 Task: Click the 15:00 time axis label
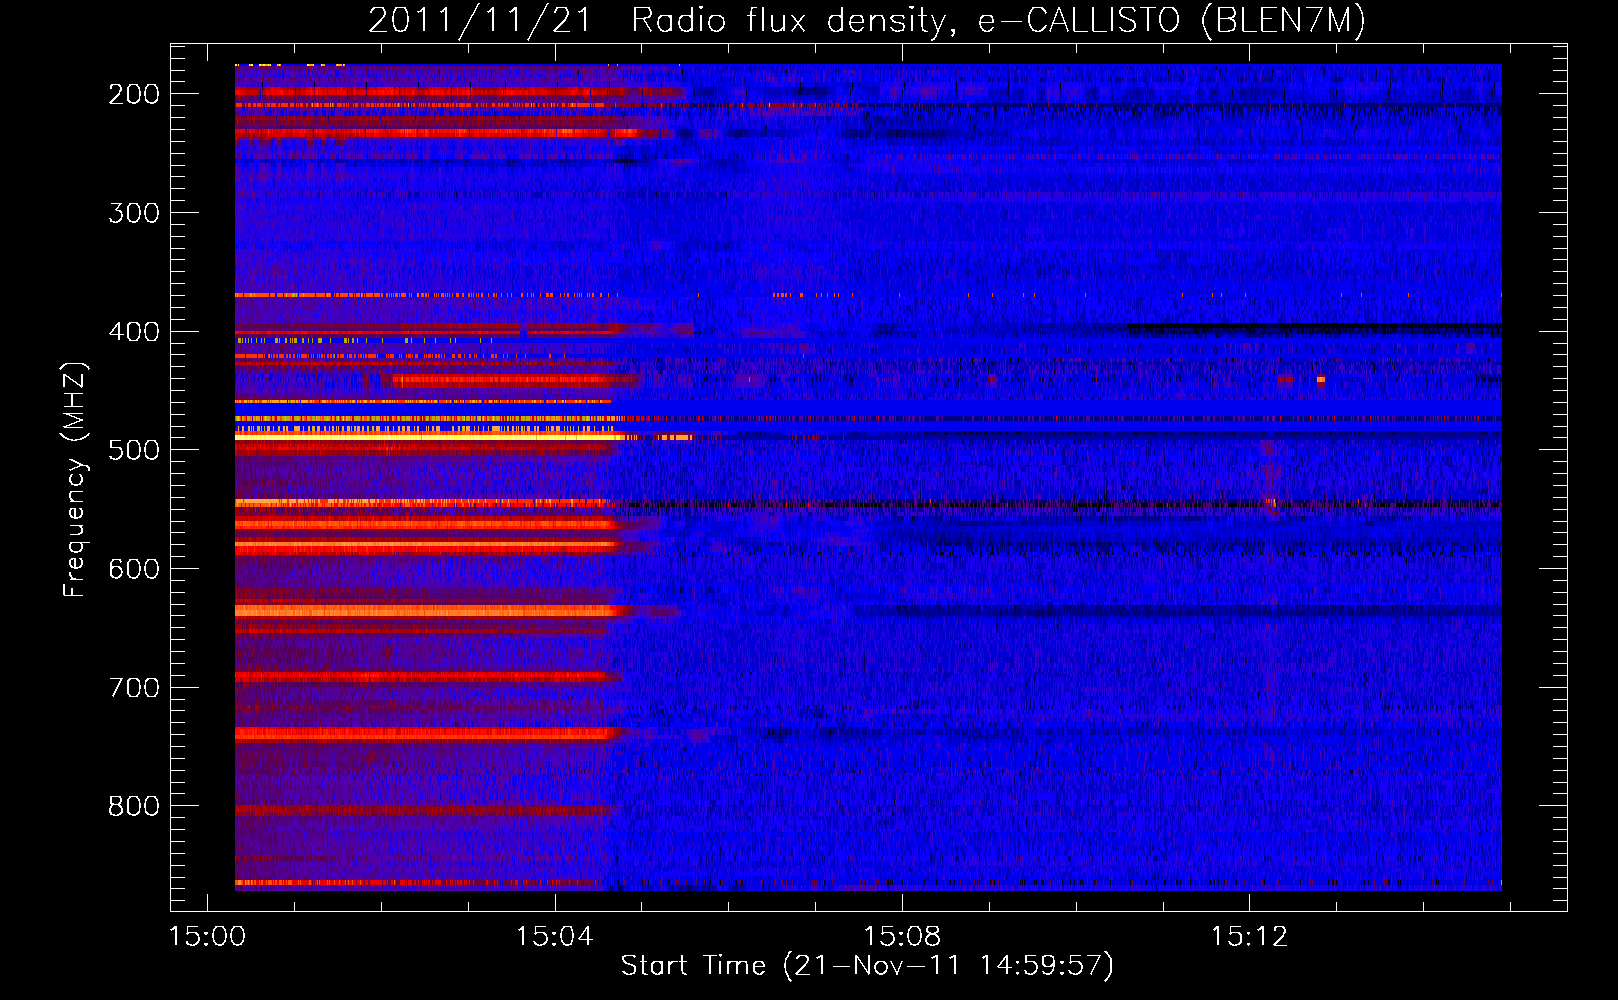pyautogui.click(x=207, y=937)
